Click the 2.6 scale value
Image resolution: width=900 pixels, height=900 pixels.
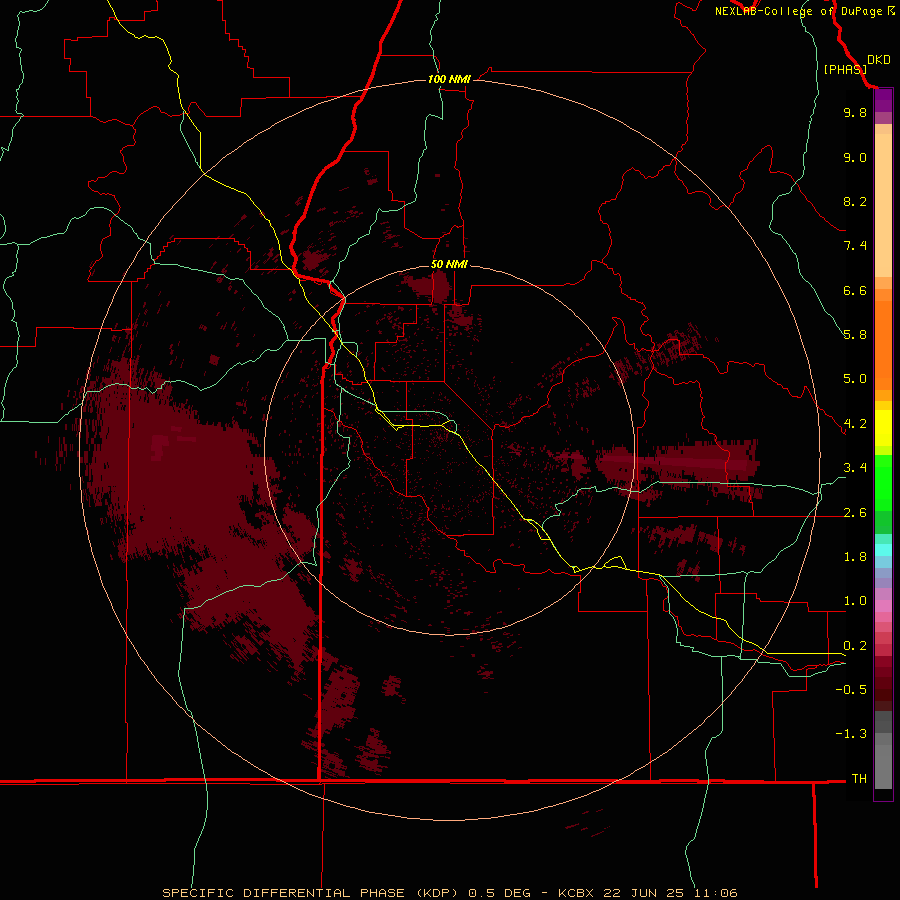click(855, 513)
